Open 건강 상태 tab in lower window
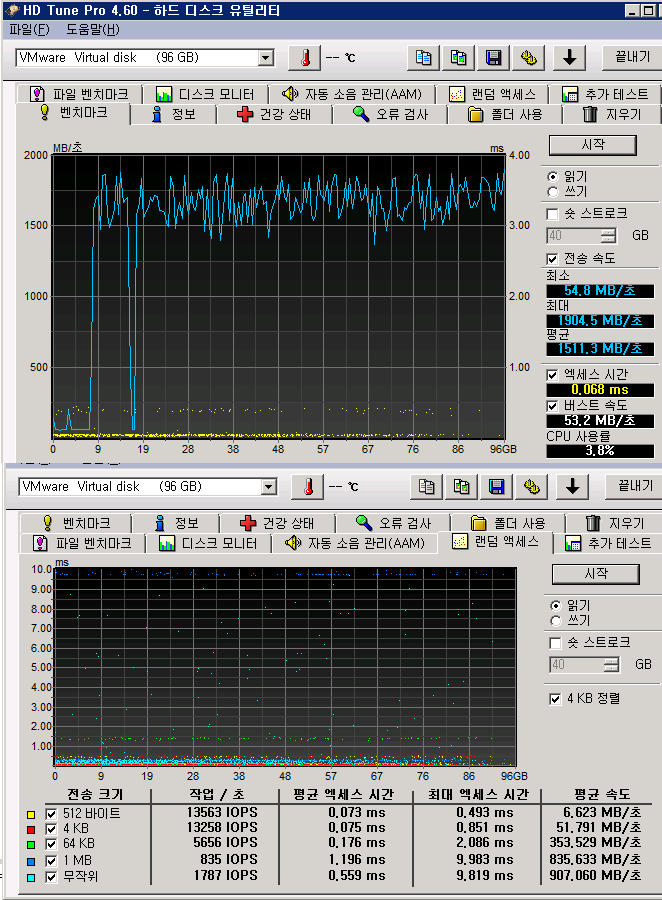Screen dimensions: 662x900 coord(277,523)
